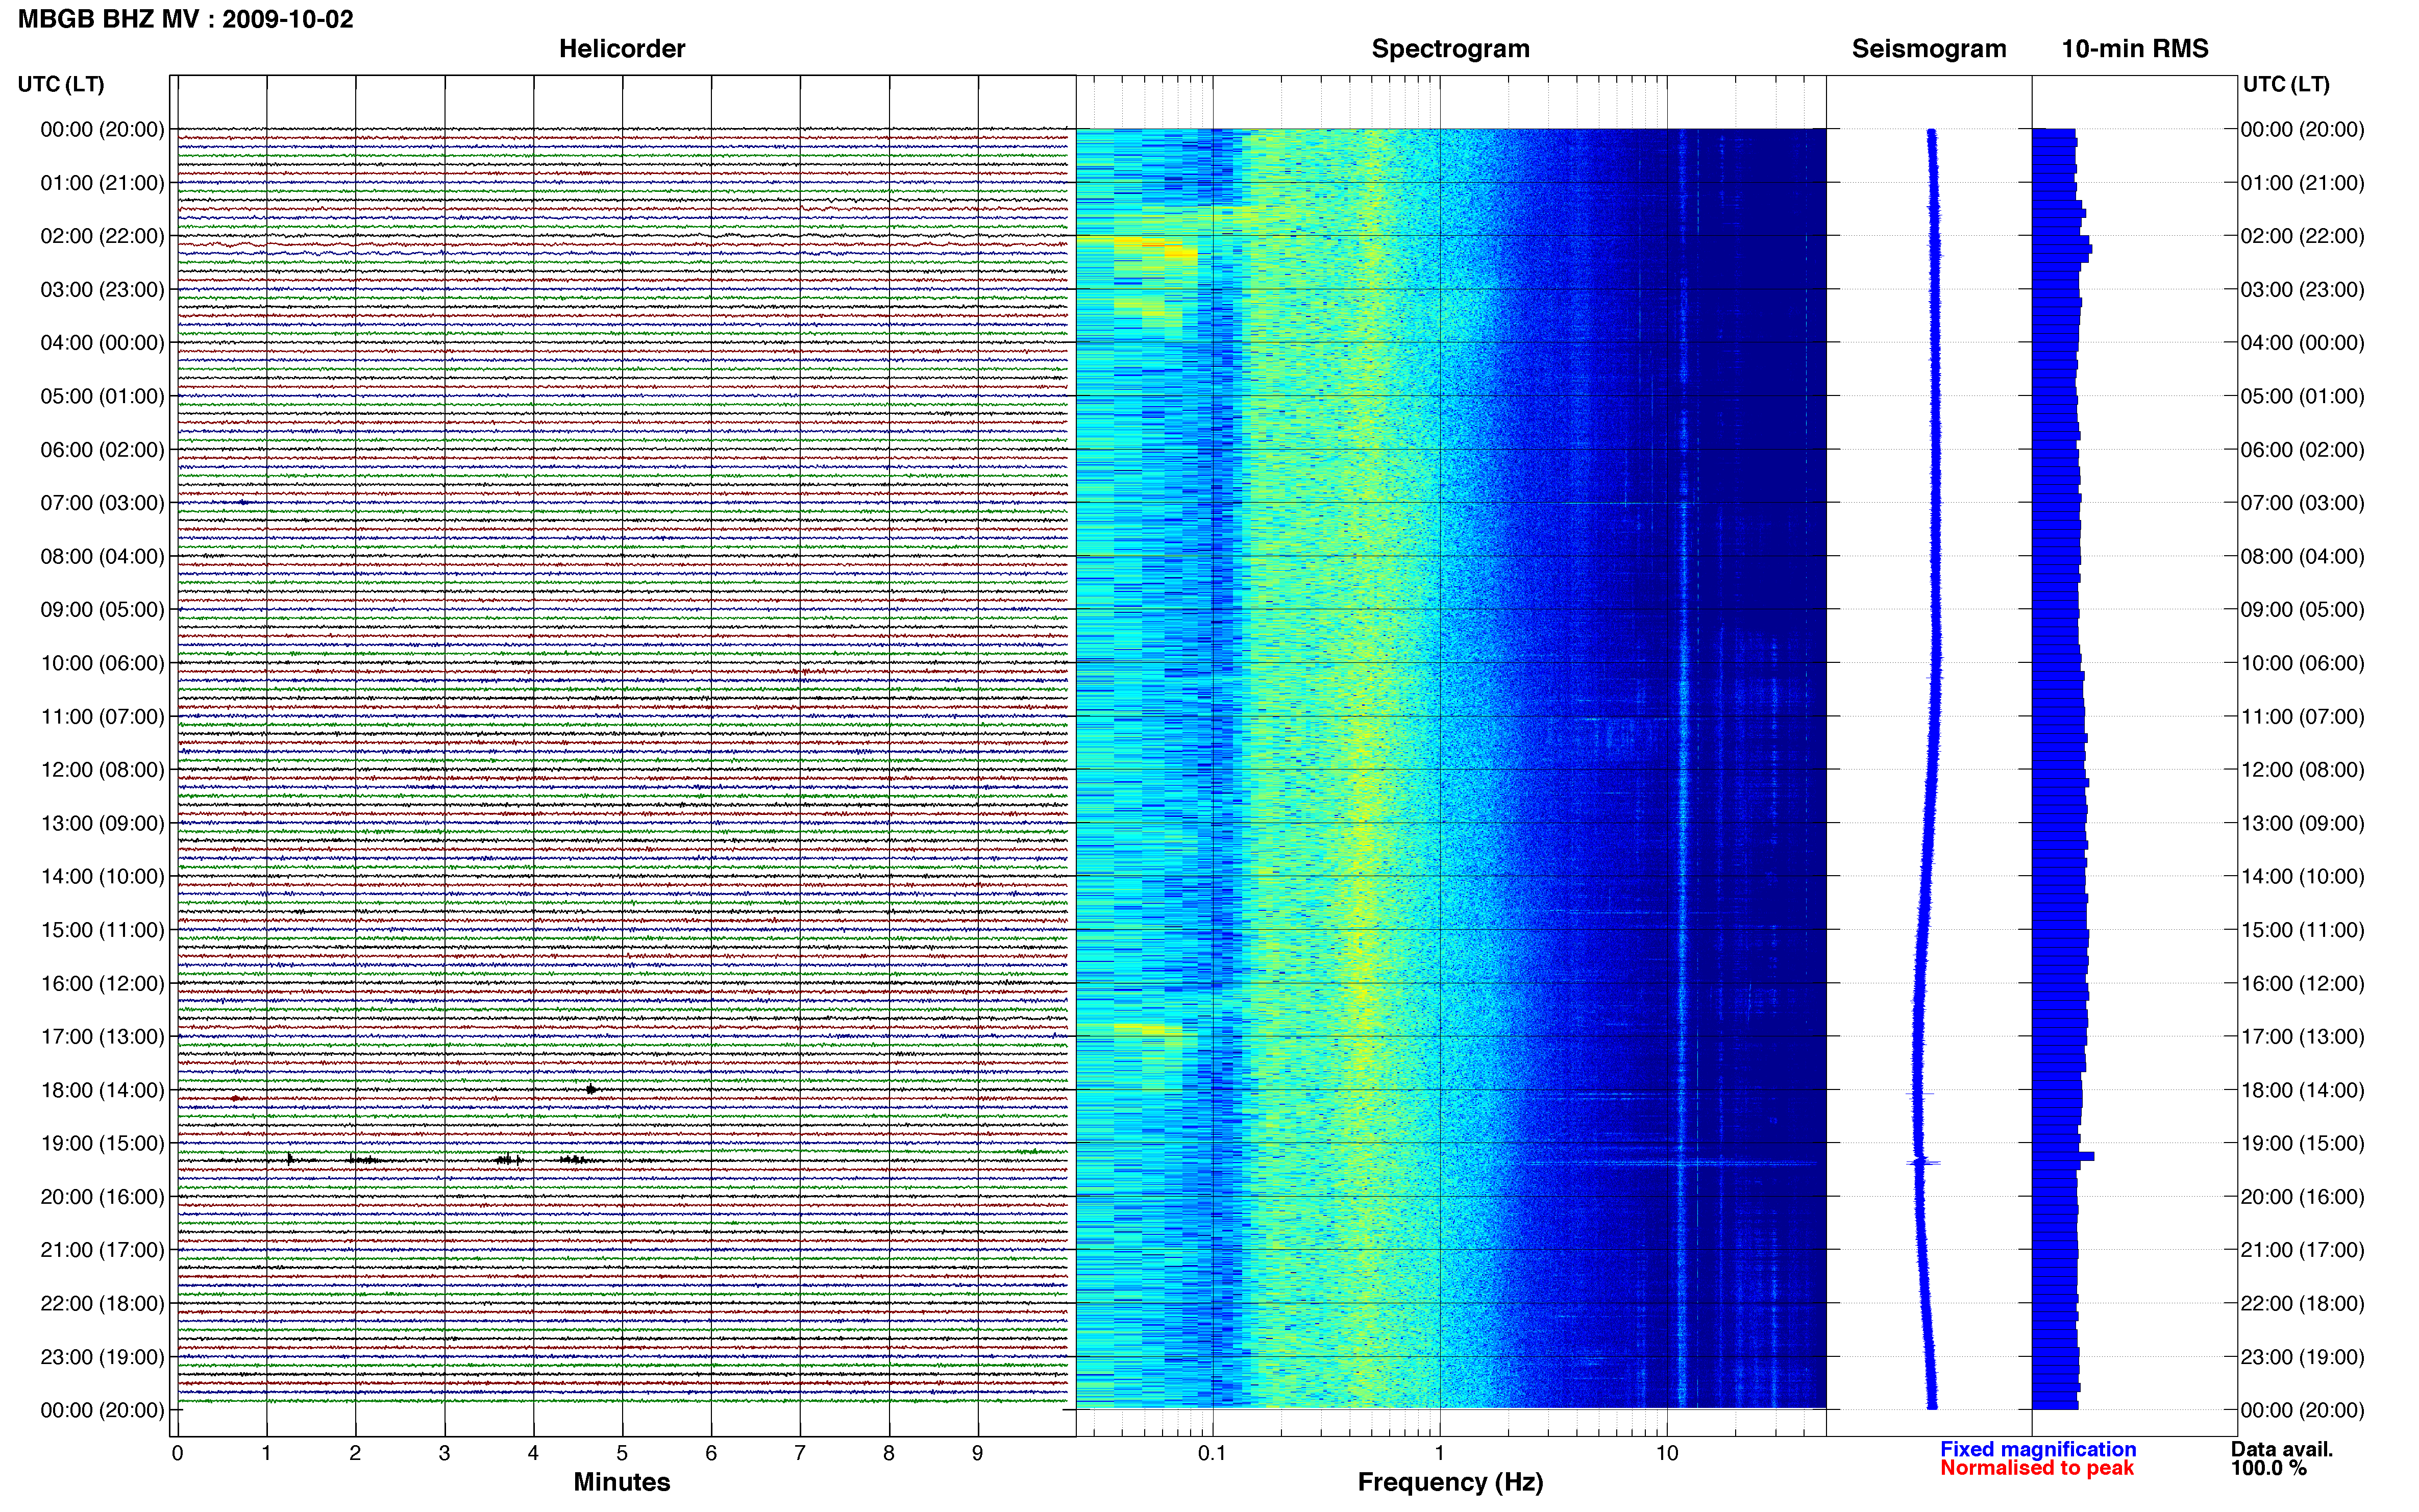Click left time label '03:00 (23:00)'
This screenshot has height=1512, width=2419.
pos(102,290)
